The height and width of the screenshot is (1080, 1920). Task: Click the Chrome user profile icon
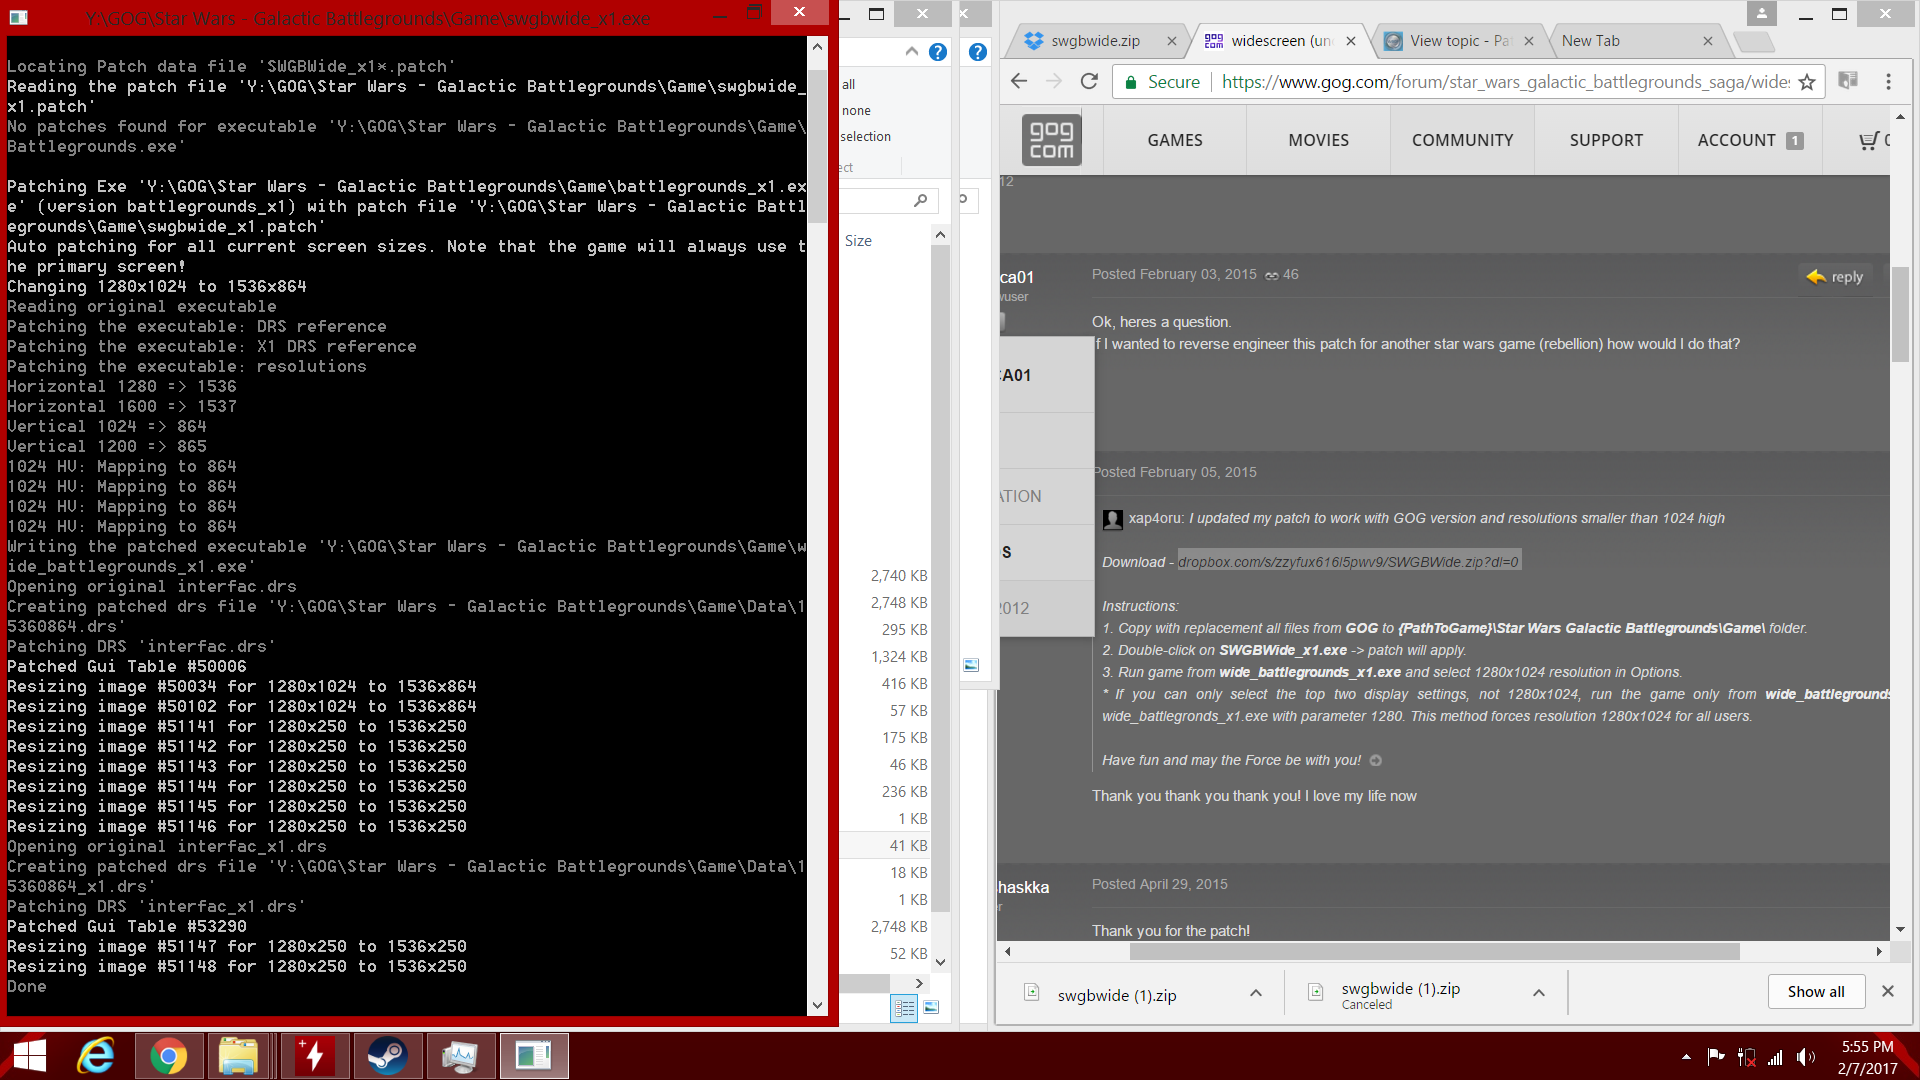pyautogui.click(x=1761, y=14)
